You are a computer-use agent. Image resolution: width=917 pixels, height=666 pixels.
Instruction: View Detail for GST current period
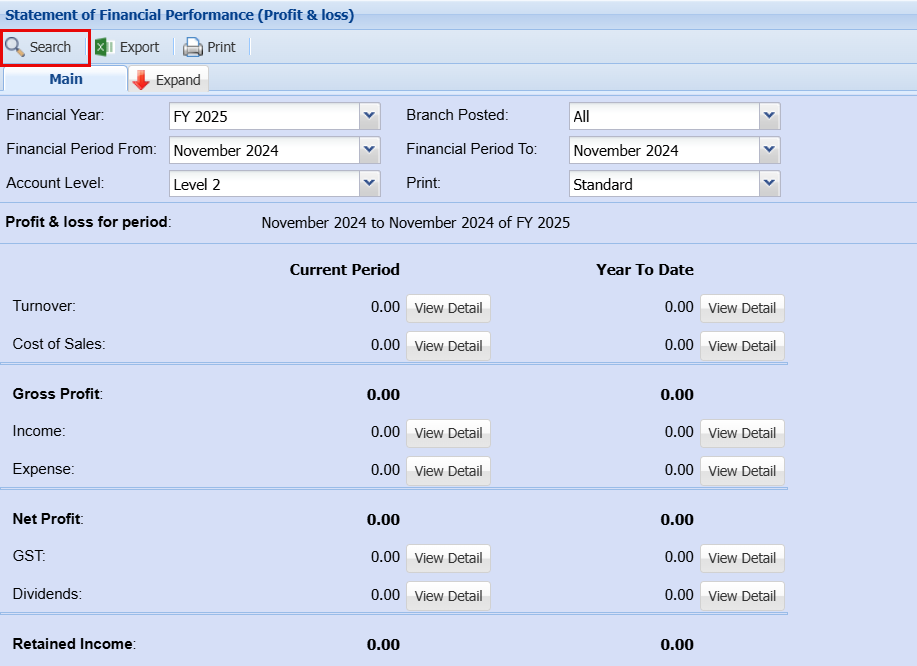(448, 558)
